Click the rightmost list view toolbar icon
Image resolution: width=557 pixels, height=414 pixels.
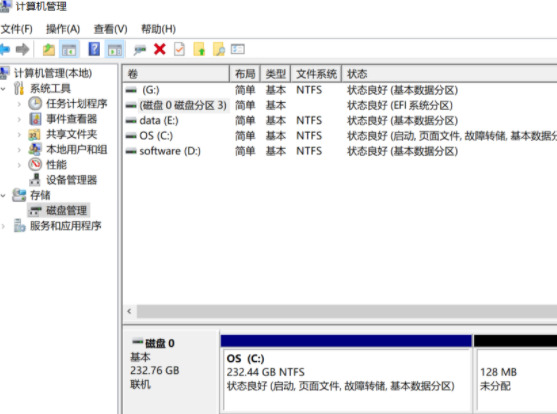click(x=238, y=49)
